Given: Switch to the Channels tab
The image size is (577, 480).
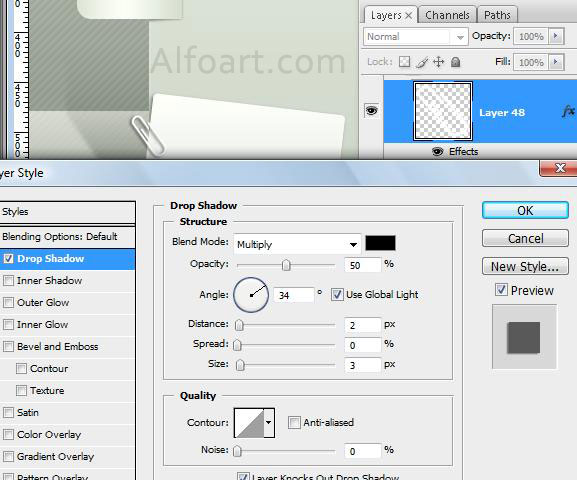Looking at the screenshot, I should (x=447, y=15).
